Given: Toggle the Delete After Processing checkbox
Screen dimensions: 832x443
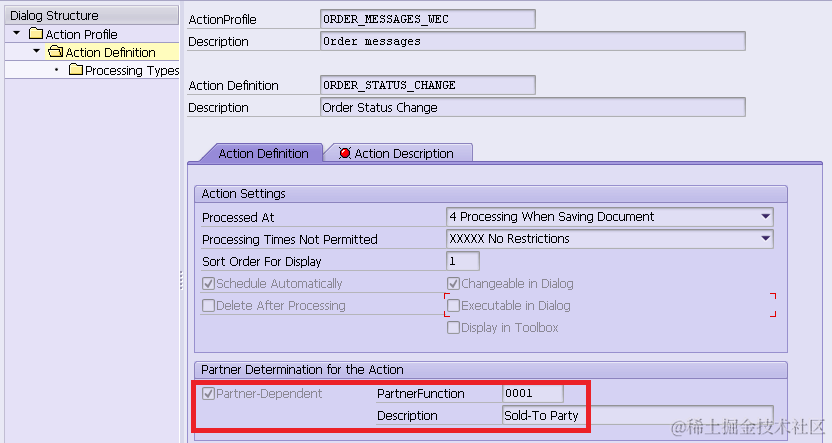Looking at the screenshot, I should (x=209, y=306).
